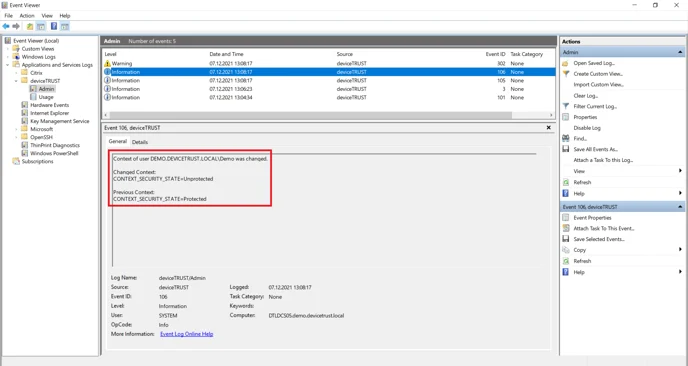Click Import Custom View action
The image size is (688, 366).
[598, 85]
